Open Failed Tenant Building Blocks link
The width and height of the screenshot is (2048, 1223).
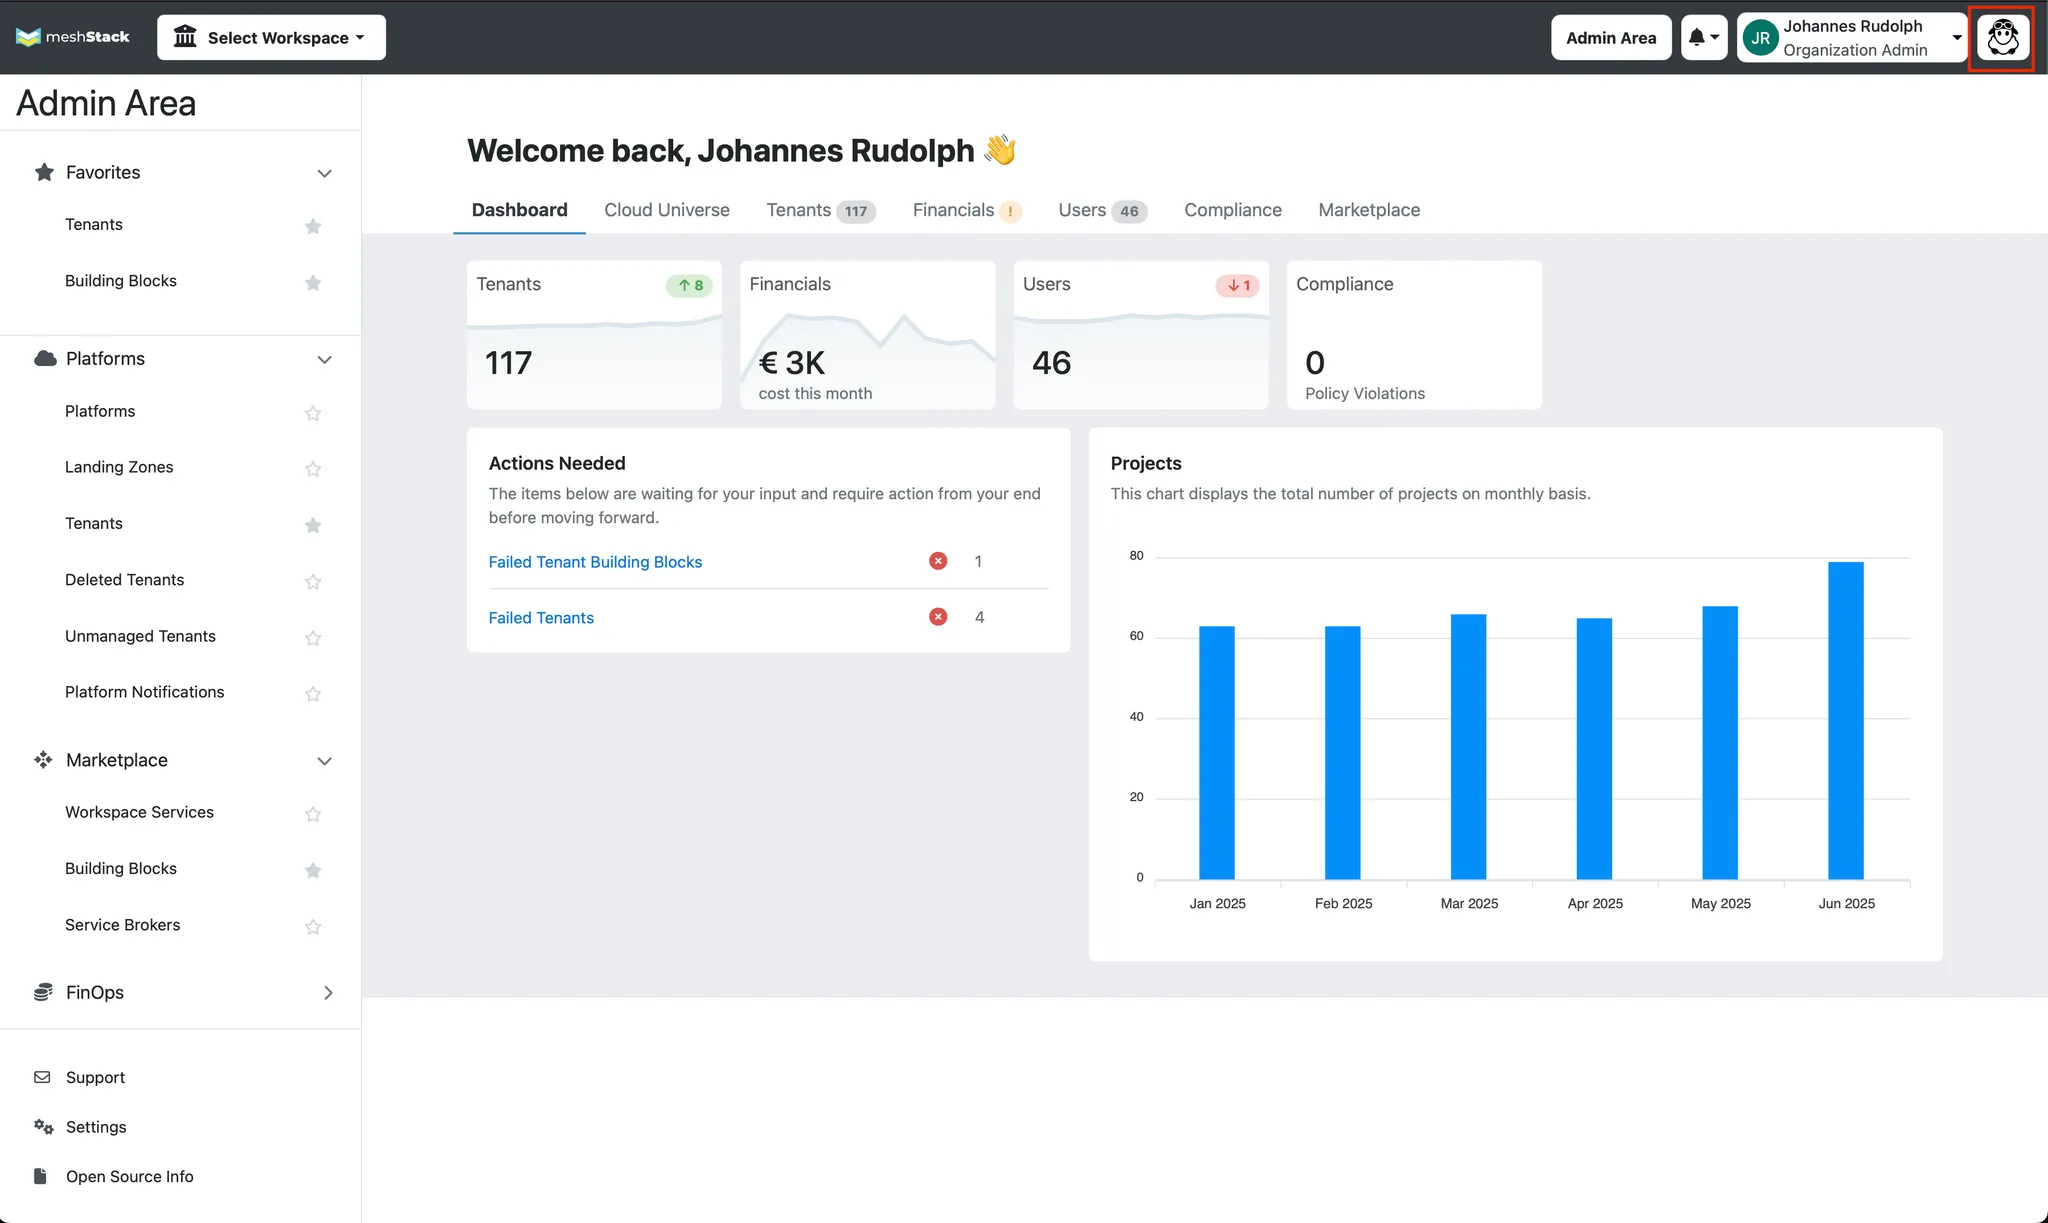(x=595, y=562)
